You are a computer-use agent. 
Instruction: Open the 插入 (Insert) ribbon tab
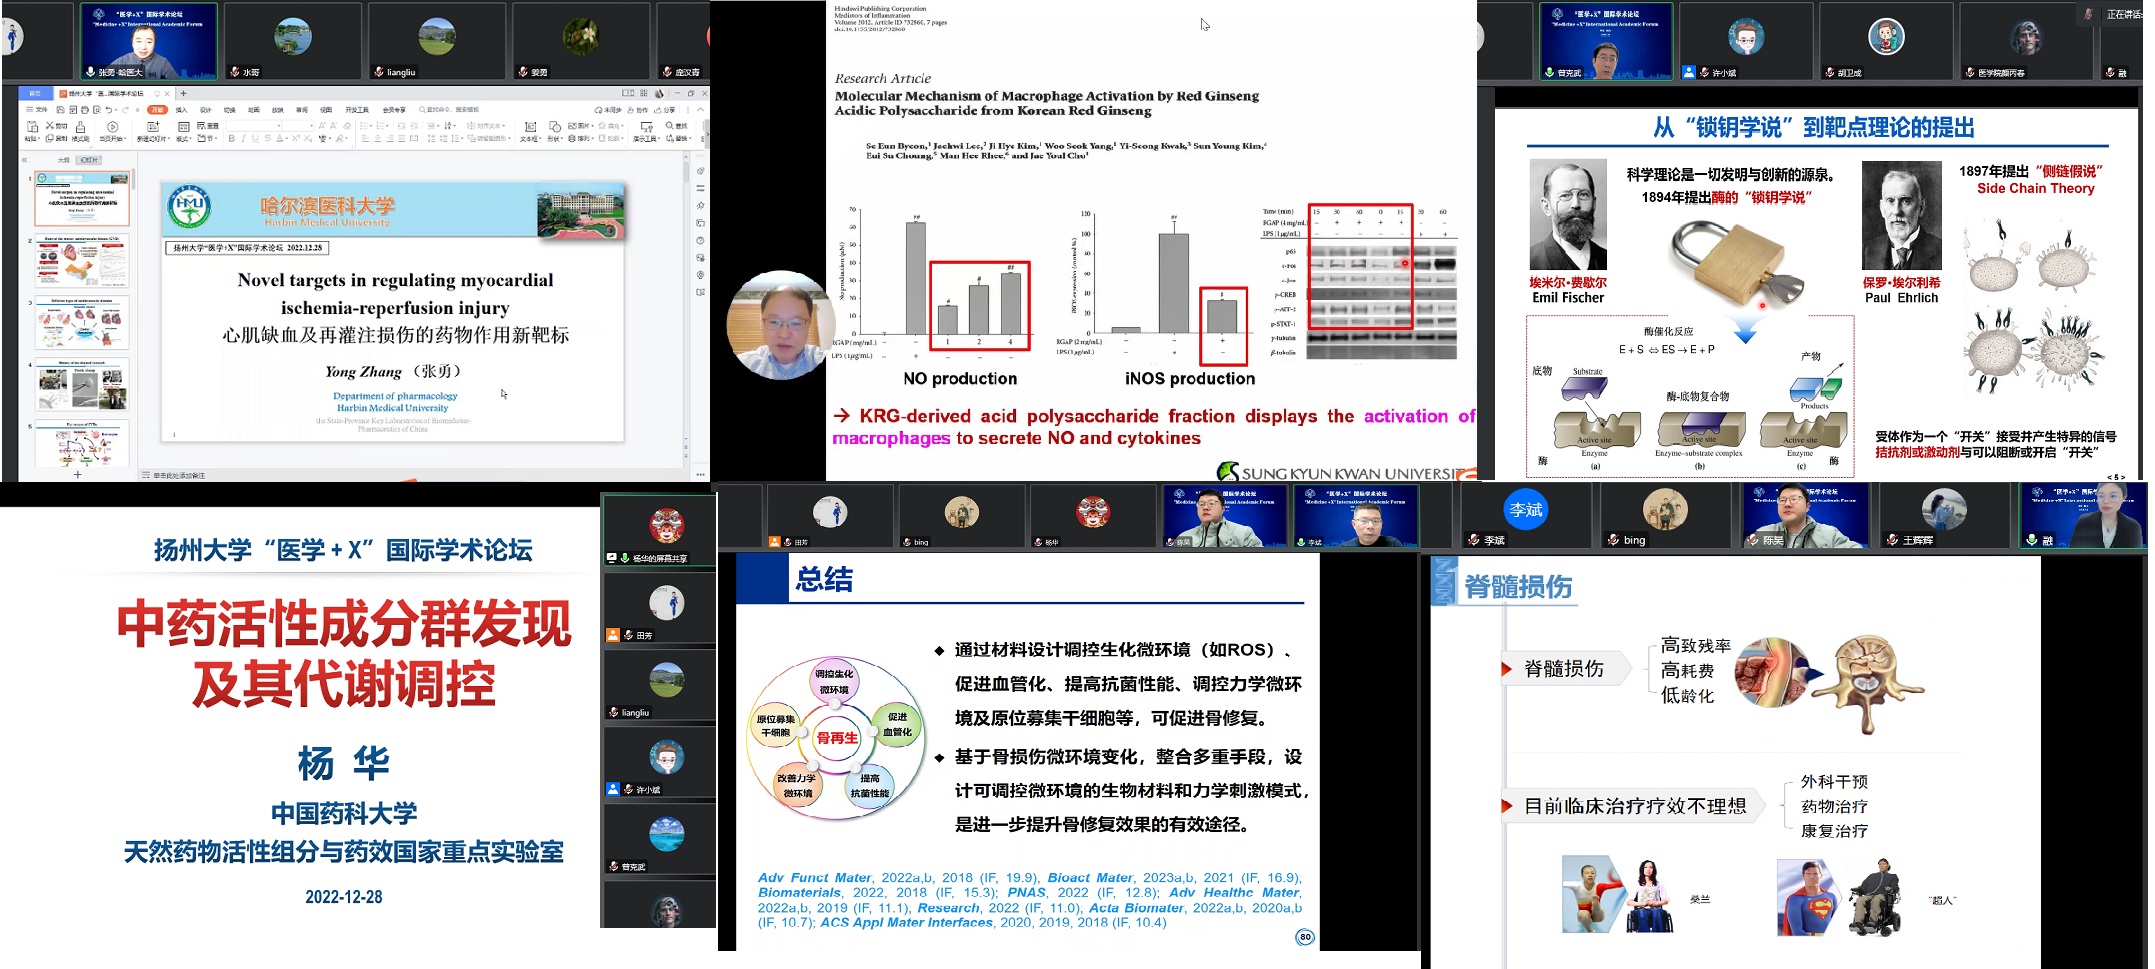pos(181,109)
